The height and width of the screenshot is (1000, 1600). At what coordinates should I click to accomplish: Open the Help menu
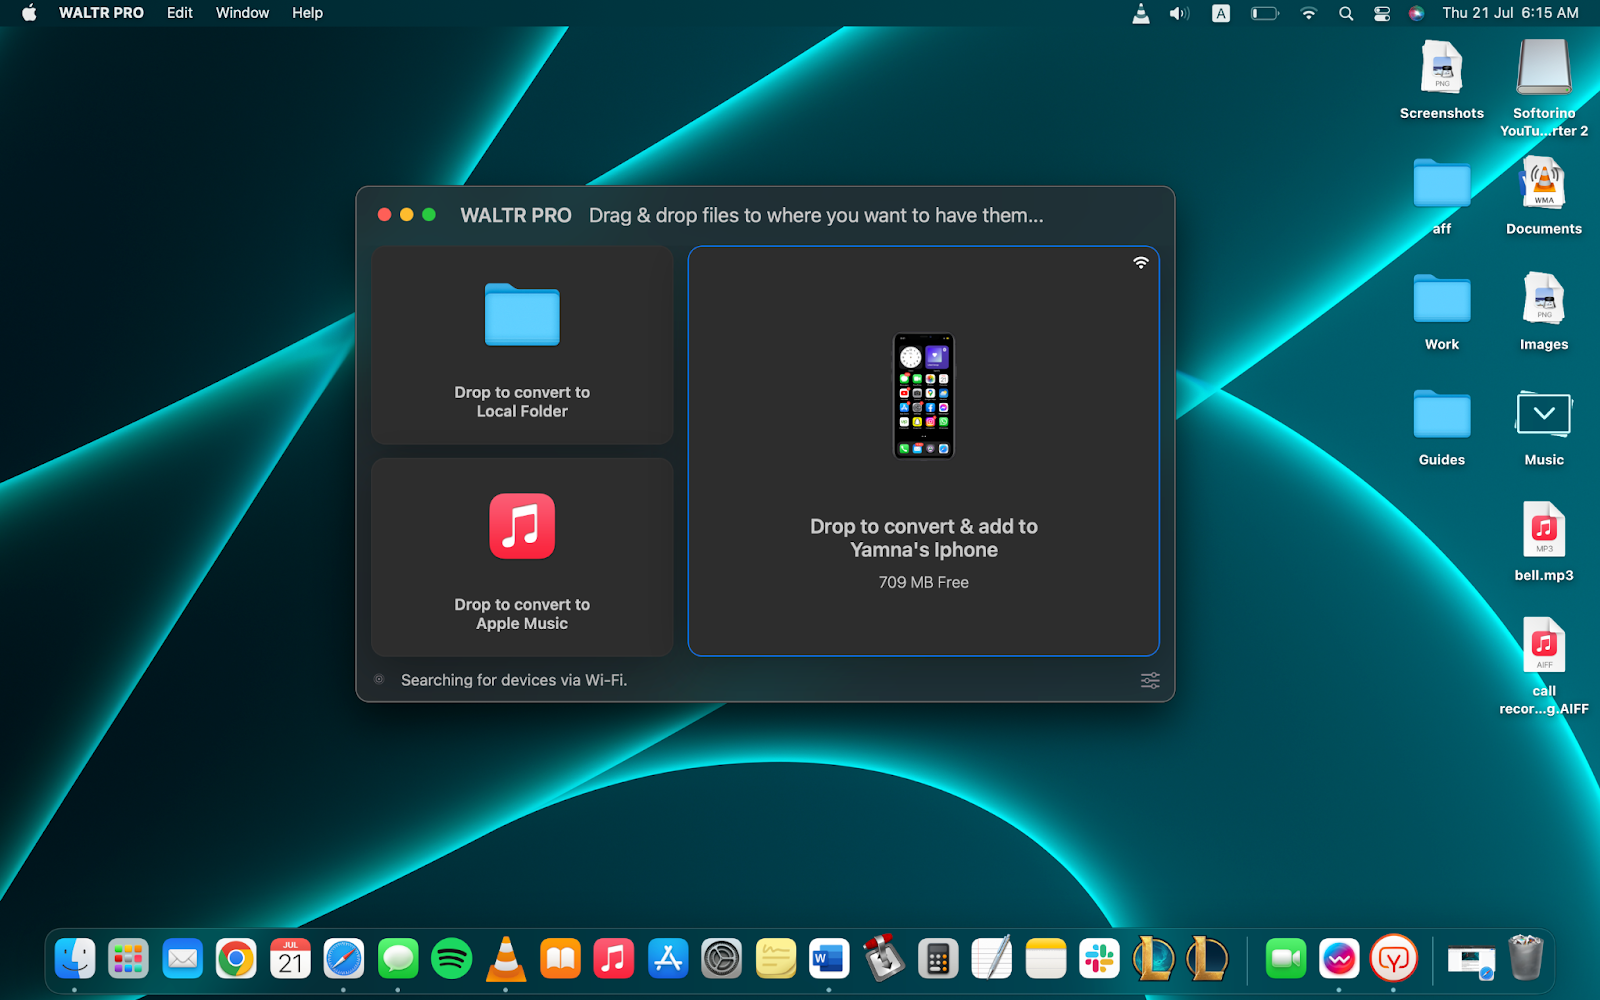coord(307,13)
